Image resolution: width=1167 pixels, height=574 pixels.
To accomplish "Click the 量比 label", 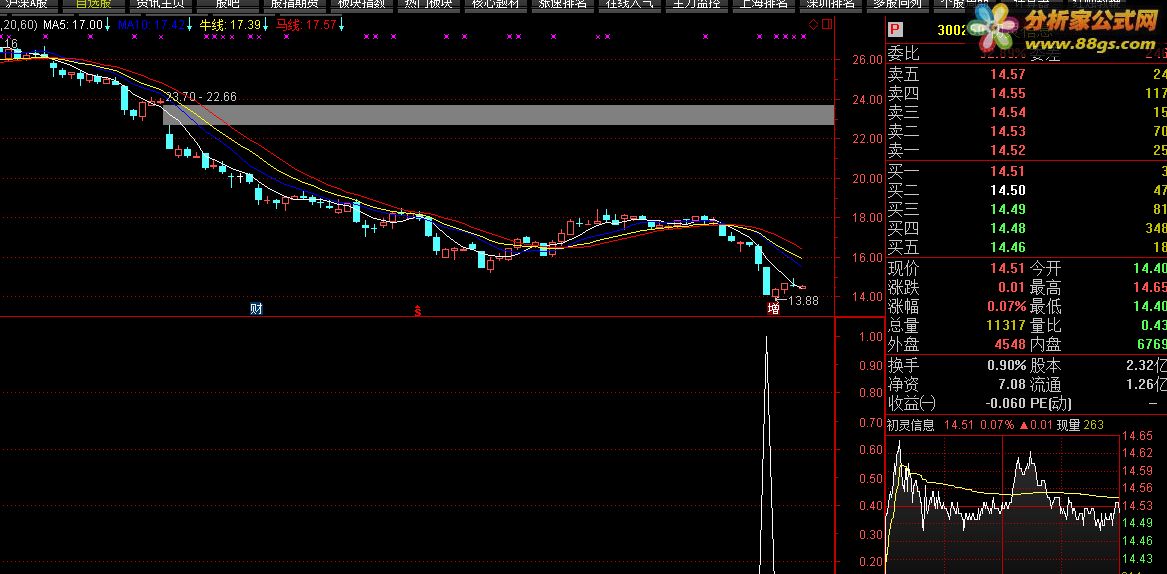I will 1046,326.
